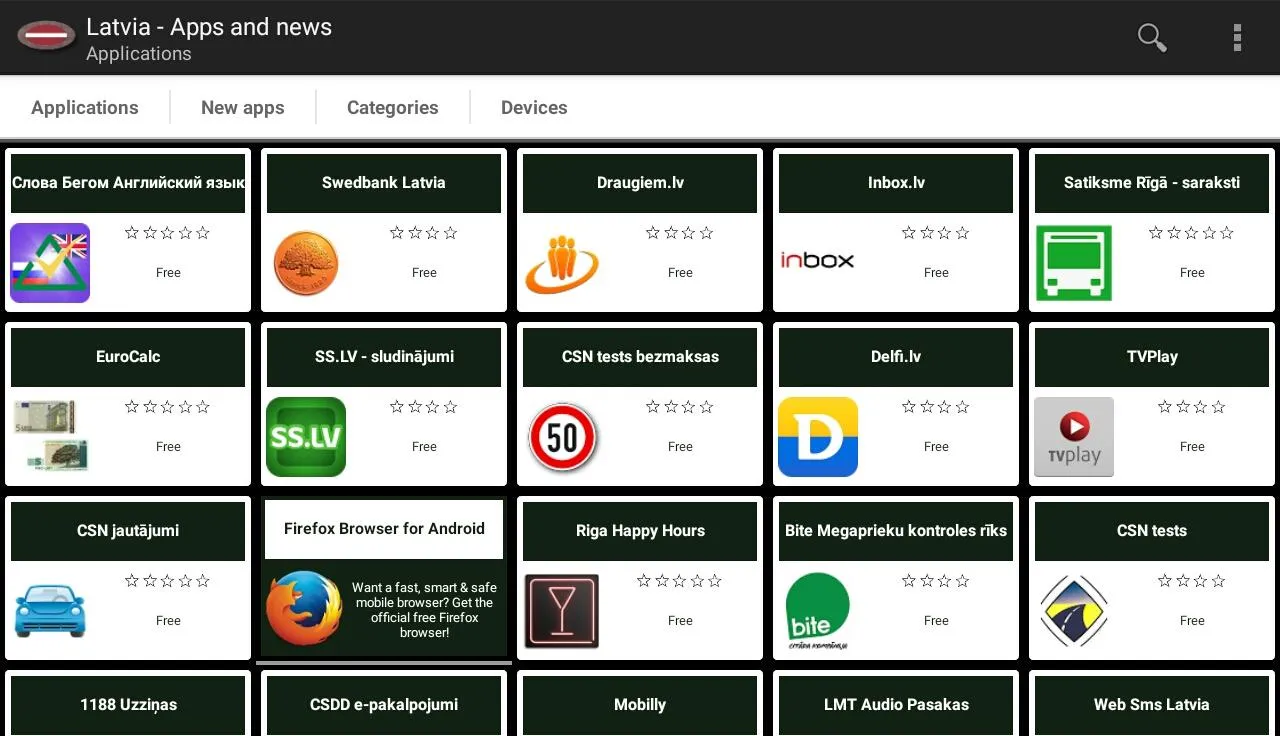Select the green bus Satiksme Rīgā icon
1280x736 pixels.
[x=1074, y=263]
